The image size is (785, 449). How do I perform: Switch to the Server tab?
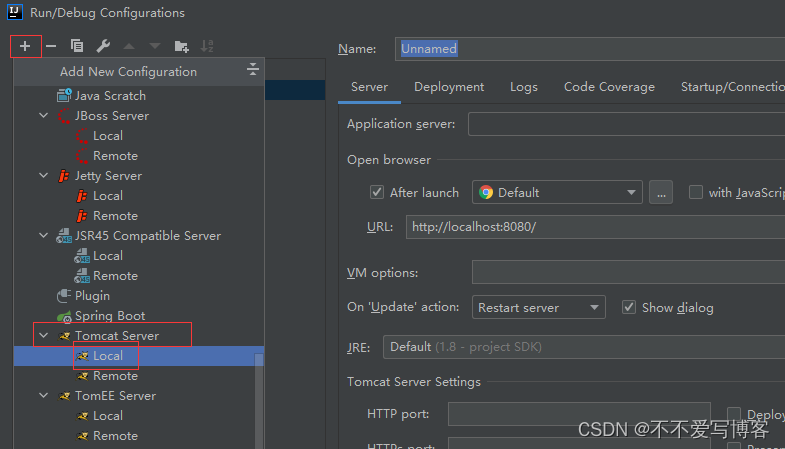(369, 87)
